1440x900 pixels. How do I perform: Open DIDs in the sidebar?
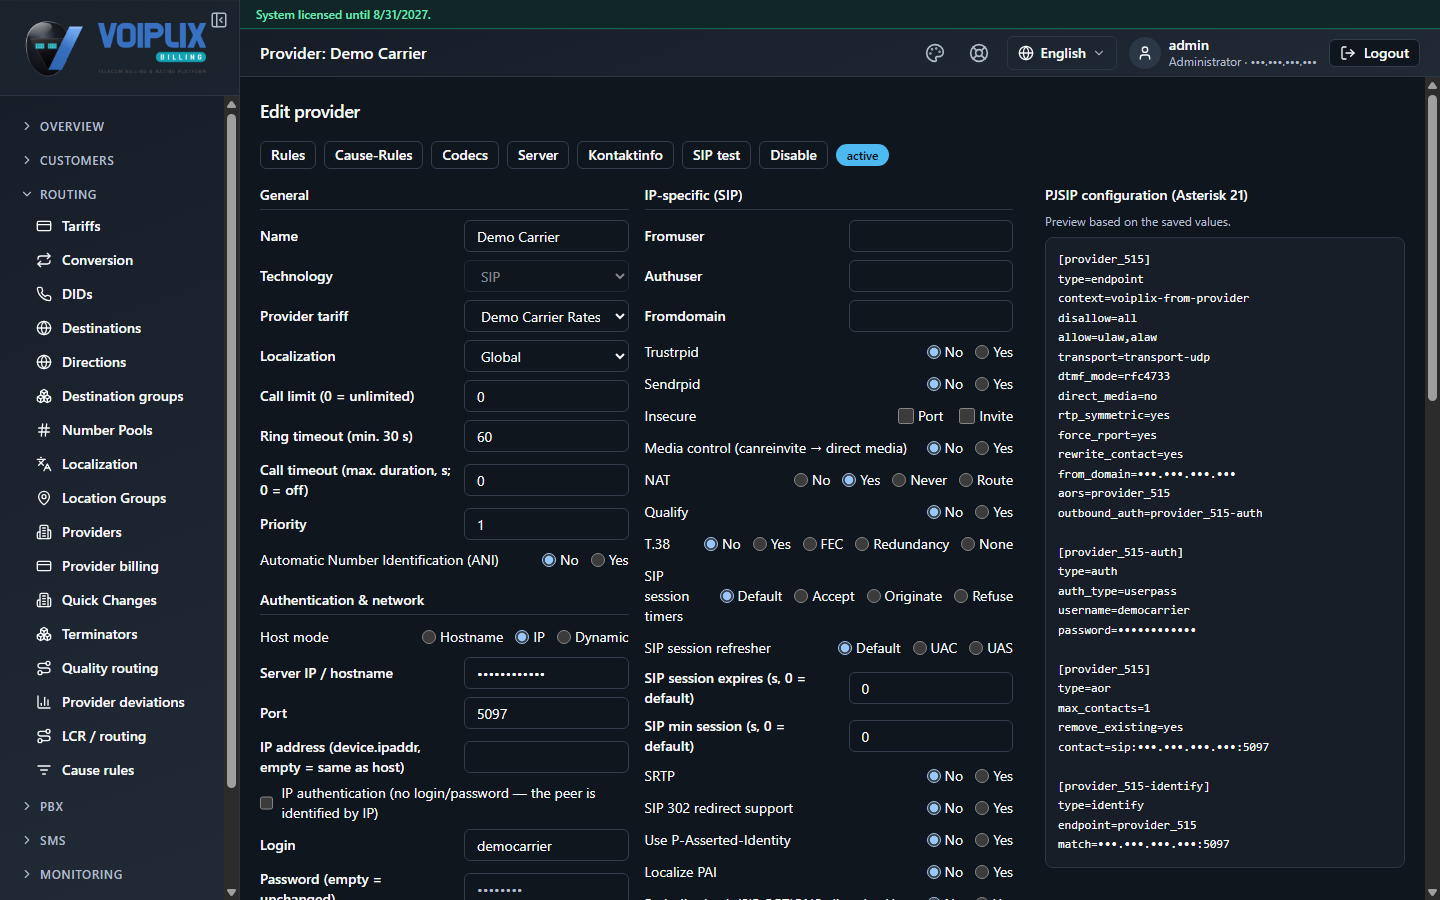[77, 294]
